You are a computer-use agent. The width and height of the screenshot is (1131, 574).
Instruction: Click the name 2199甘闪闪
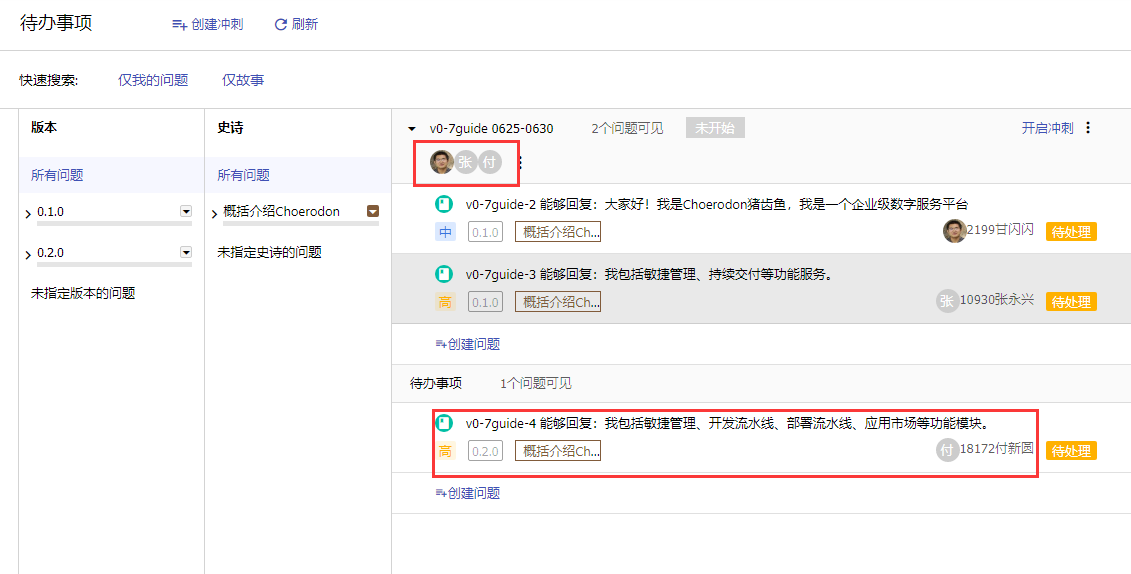point(1000,229)
